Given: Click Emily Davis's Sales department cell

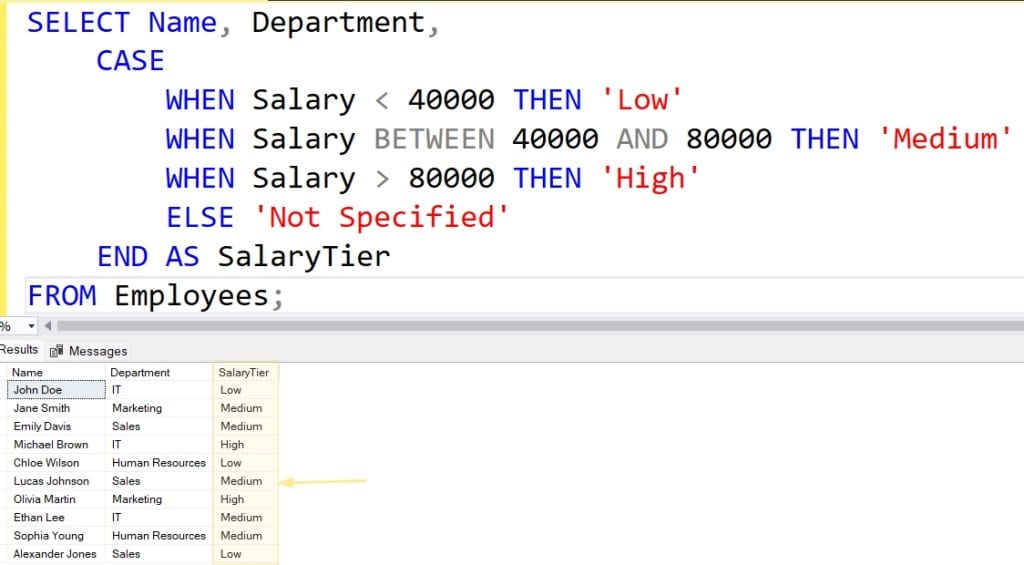Looking at the screenshot, I should 159,427.
